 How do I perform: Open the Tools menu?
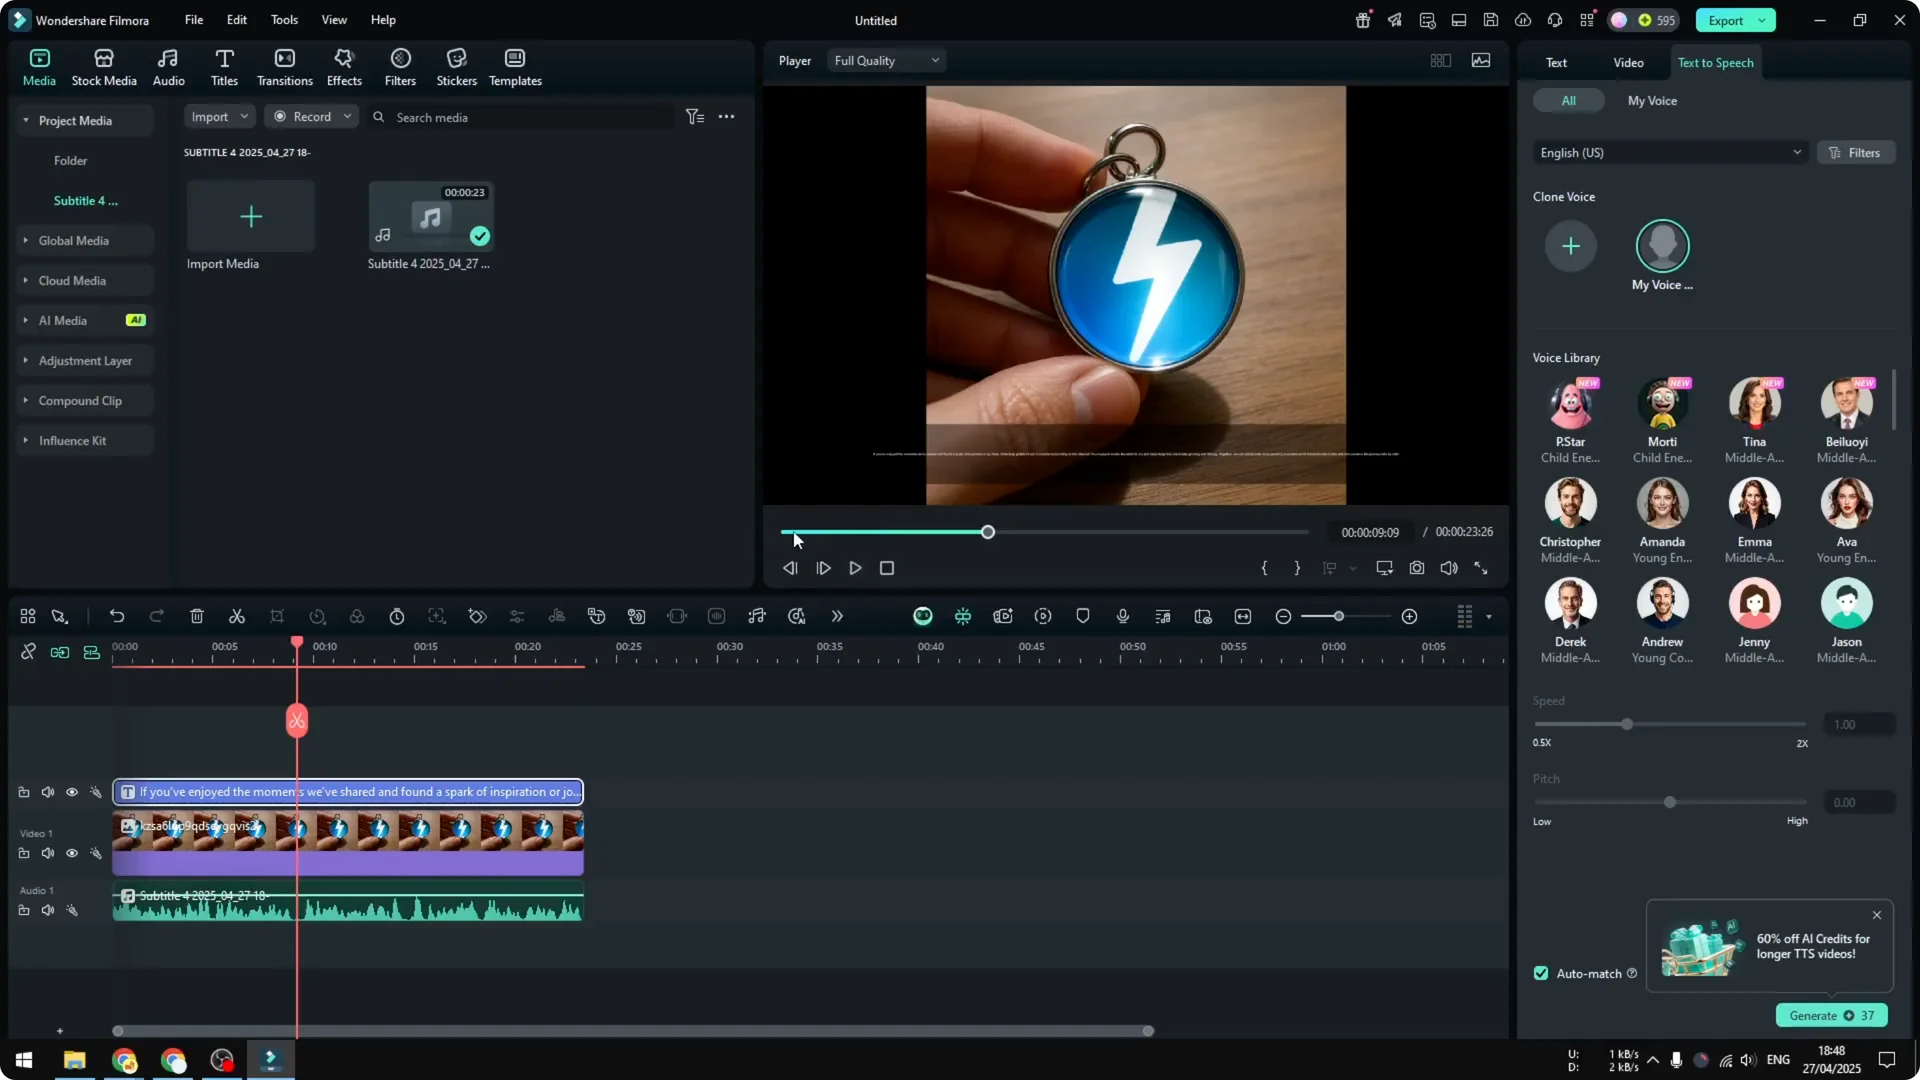[x=284, y=20]
